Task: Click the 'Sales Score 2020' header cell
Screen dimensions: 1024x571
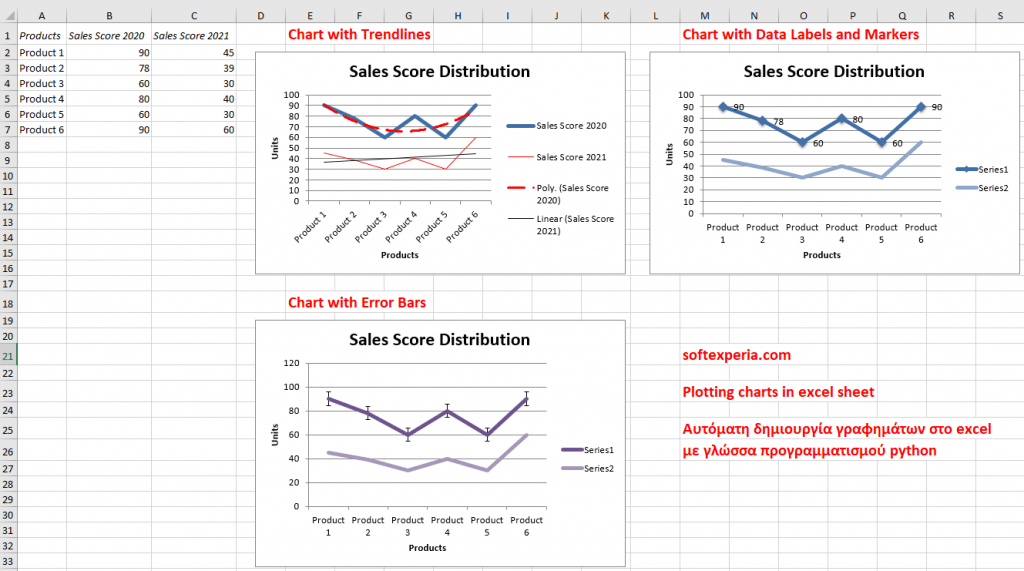Action: point(108,35)
